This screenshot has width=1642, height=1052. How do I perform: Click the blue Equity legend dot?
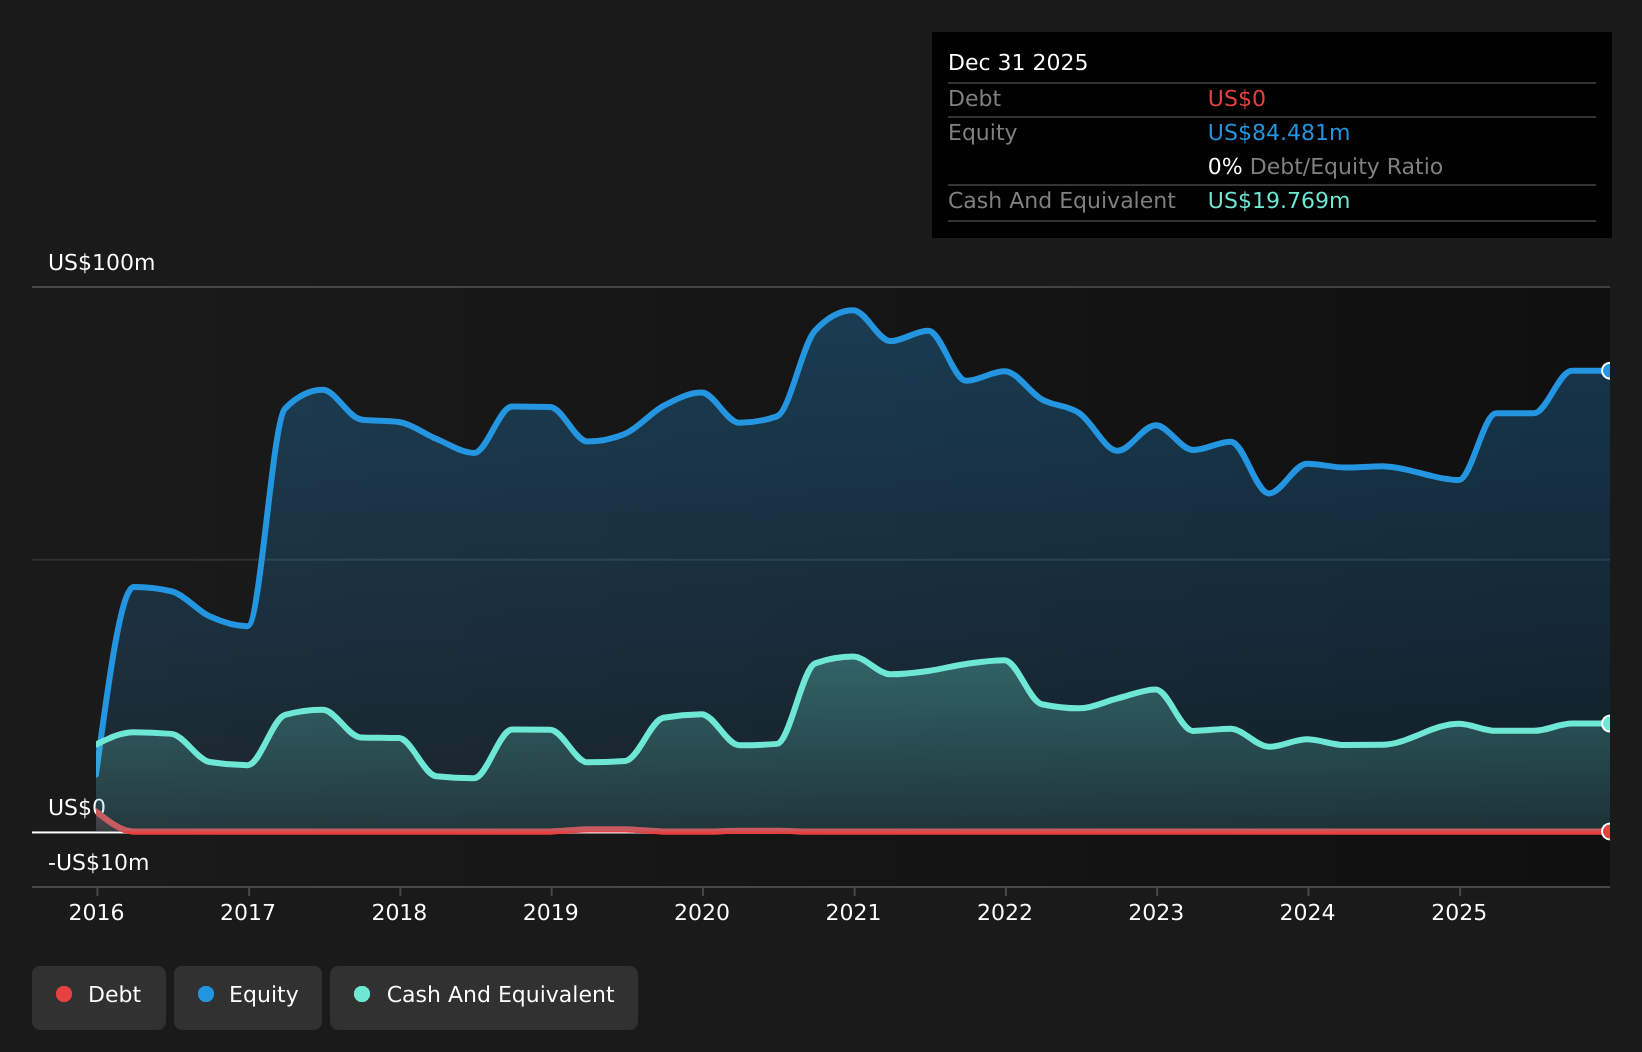coord(206,994)
